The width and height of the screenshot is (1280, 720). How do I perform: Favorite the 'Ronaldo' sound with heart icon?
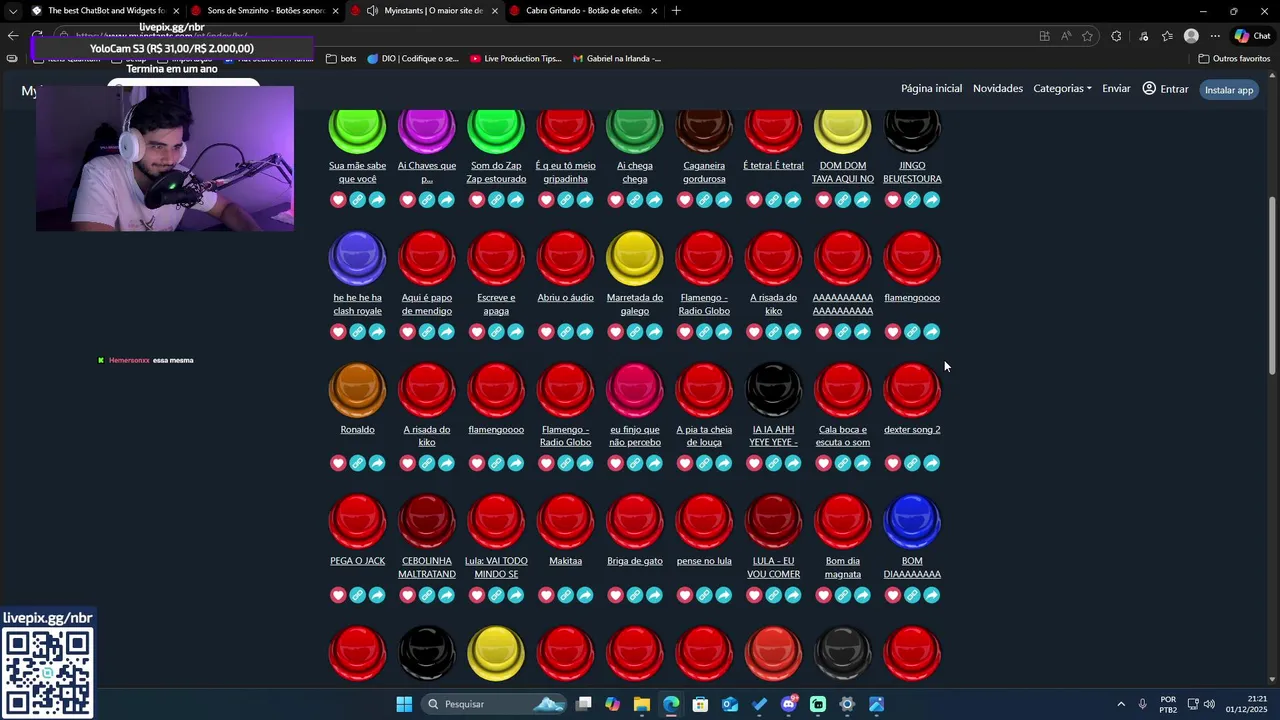[338, 463]
